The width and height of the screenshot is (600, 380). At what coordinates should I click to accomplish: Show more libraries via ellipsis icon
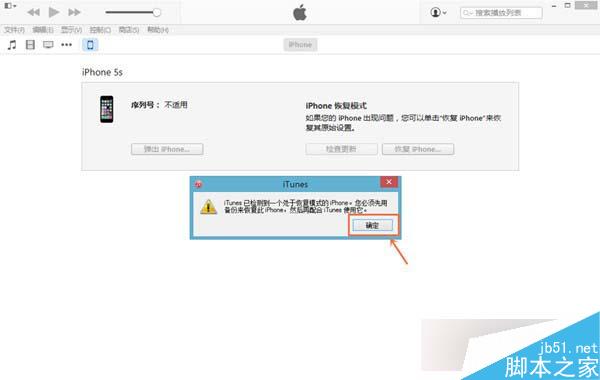click(x=67, y=45)
